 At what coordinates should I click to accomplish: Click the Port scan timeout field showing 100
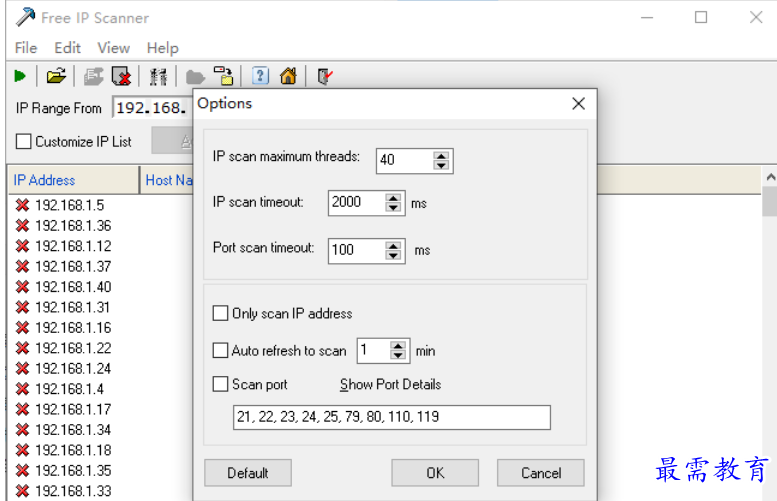click(x=356, y=250)
